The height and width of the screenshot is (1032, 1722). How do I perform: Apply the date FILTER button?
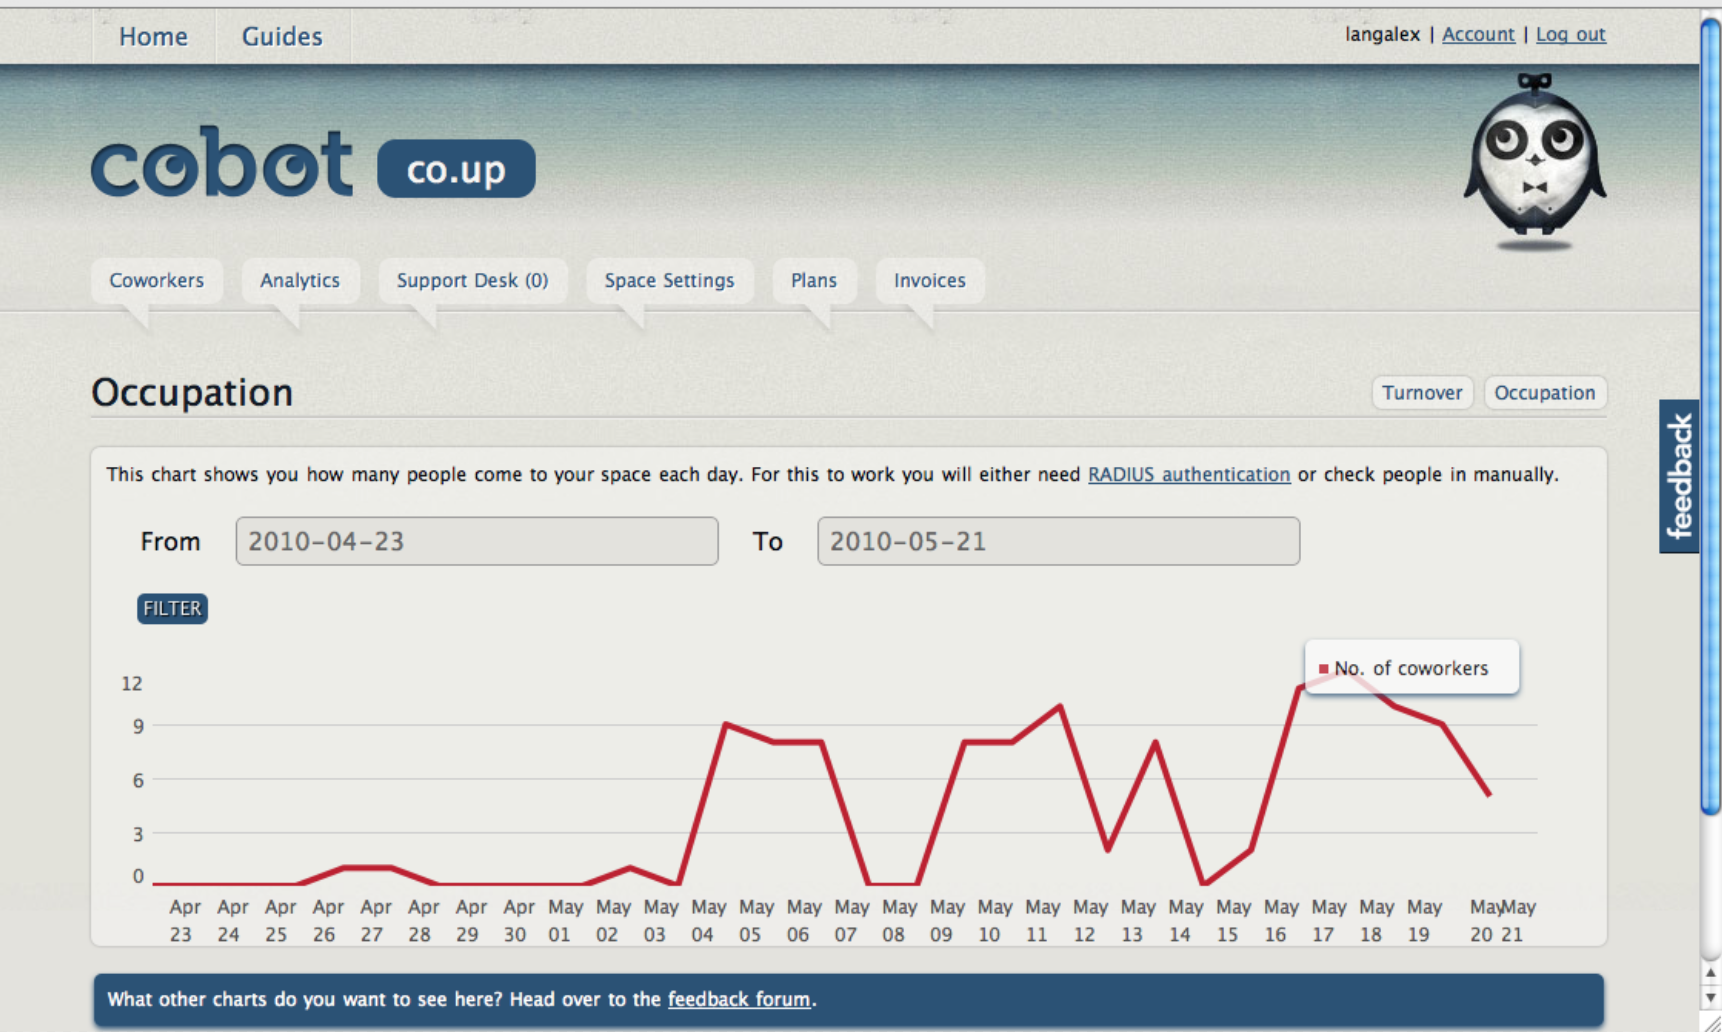172,608
